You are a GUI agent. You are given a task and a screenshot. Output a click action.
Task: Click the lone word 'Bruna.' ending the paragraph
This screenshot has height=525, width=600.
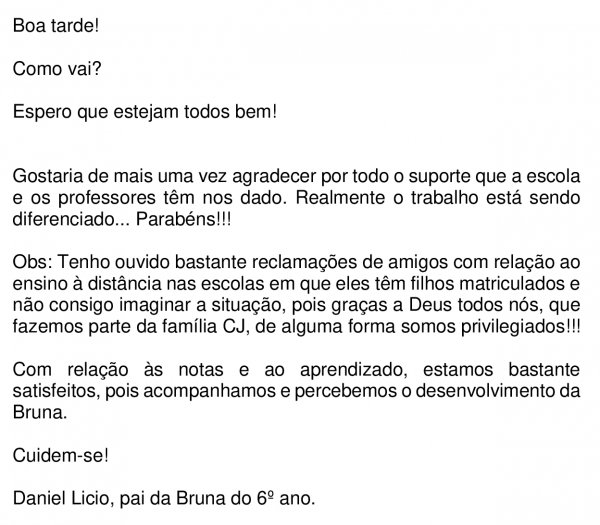pyautogui.click(x=40, y=412)
